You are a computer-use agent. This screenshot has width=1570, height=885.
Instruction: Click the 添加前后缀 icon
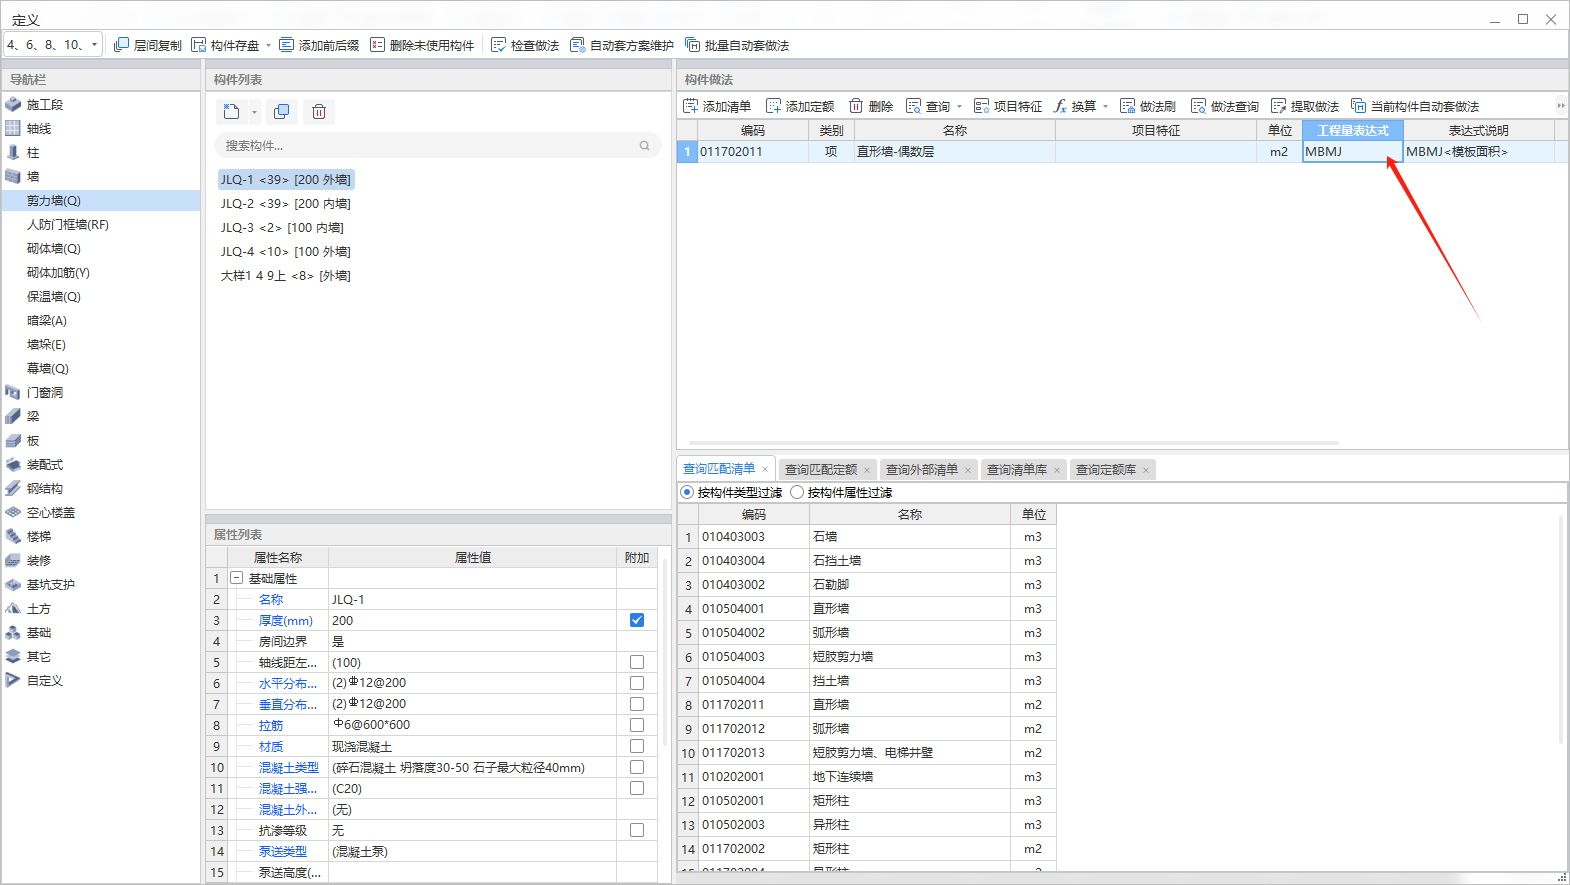click(x=287, y=45)
